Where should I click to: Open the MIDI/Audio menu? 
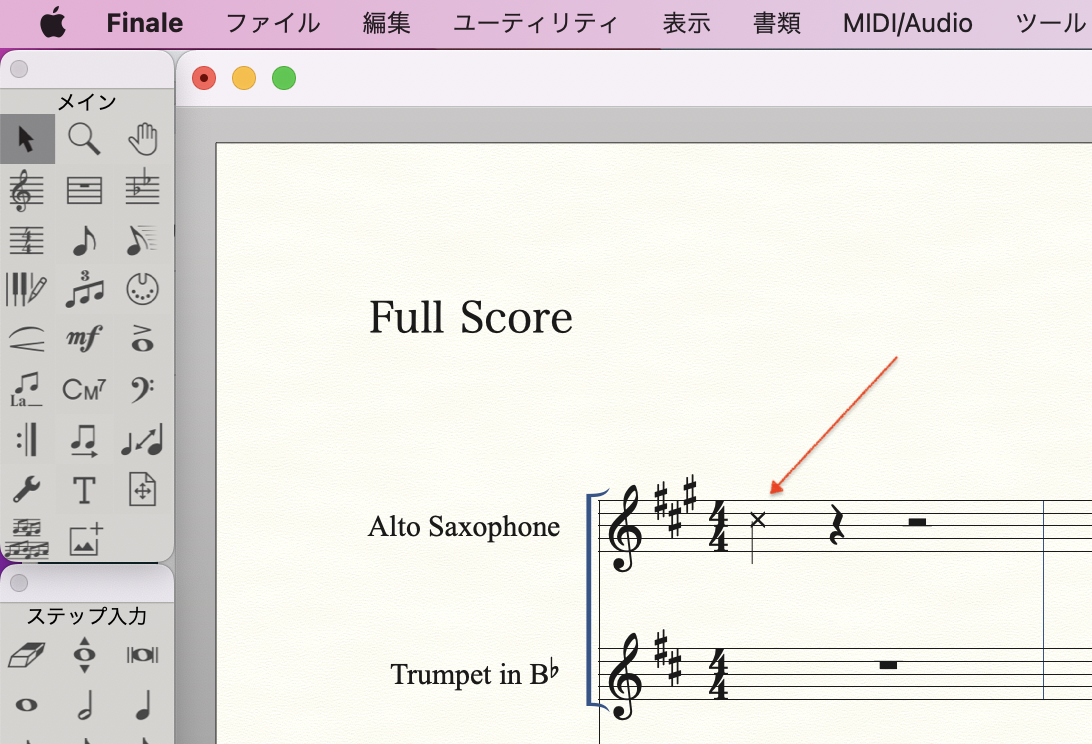907,24
